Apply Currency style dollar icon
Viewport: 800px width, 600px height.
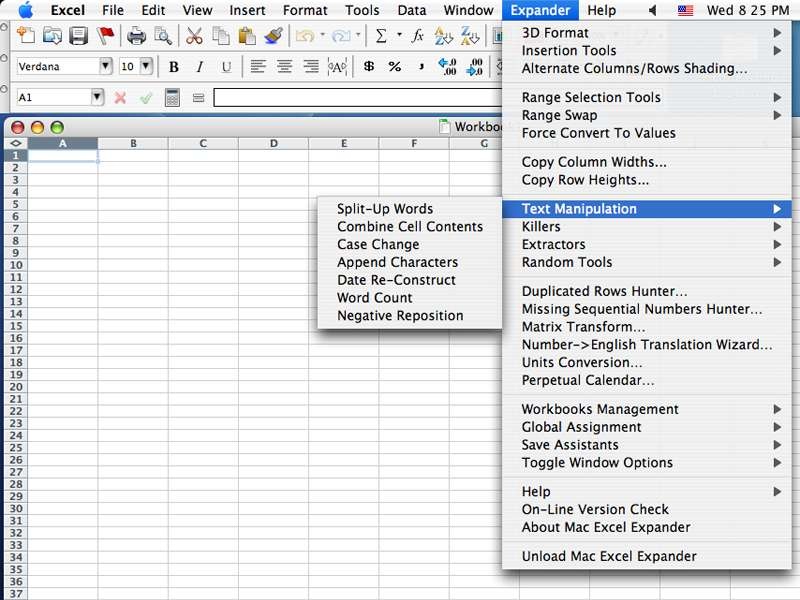pyautogui.click(x=368, y=67)
